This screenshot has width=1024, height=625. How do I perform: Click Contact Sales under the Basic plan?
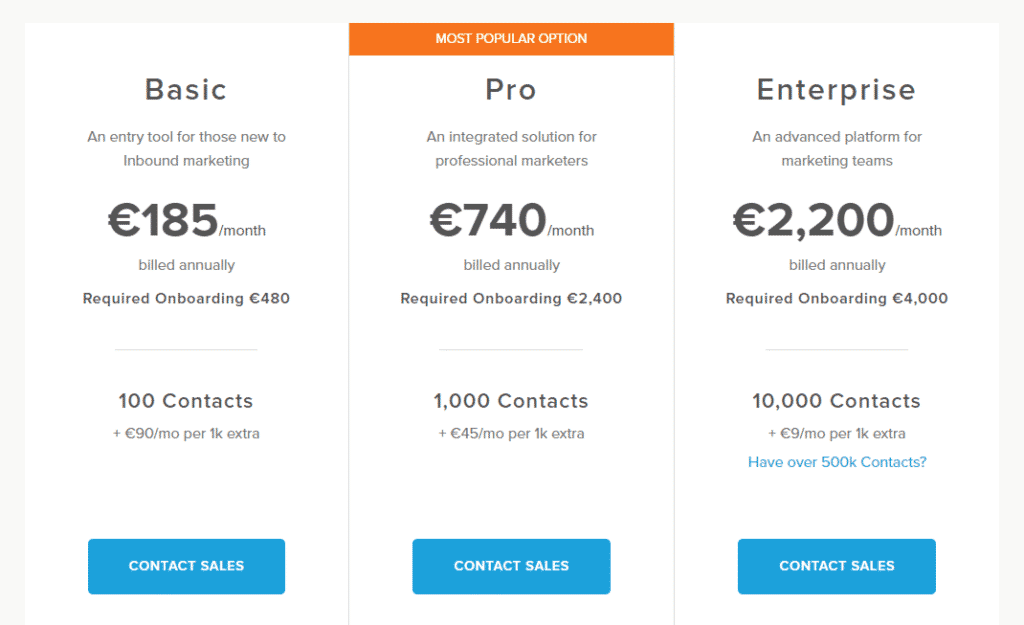tap(186, 566)
